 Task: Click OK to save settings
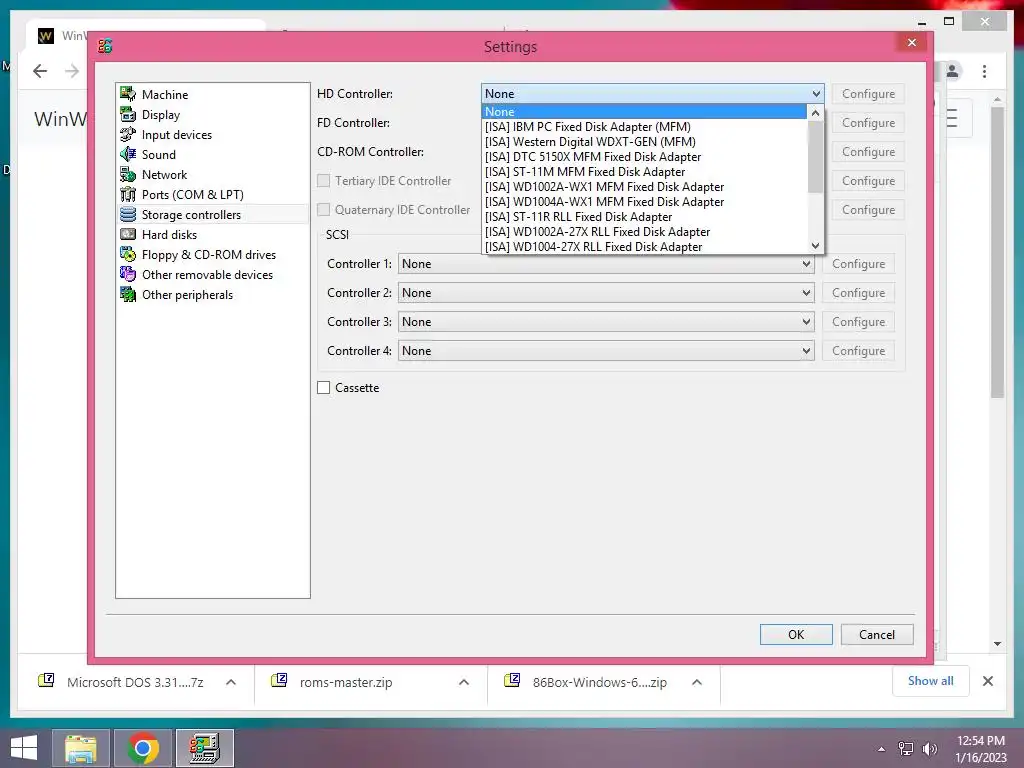(x=796, y=635)
